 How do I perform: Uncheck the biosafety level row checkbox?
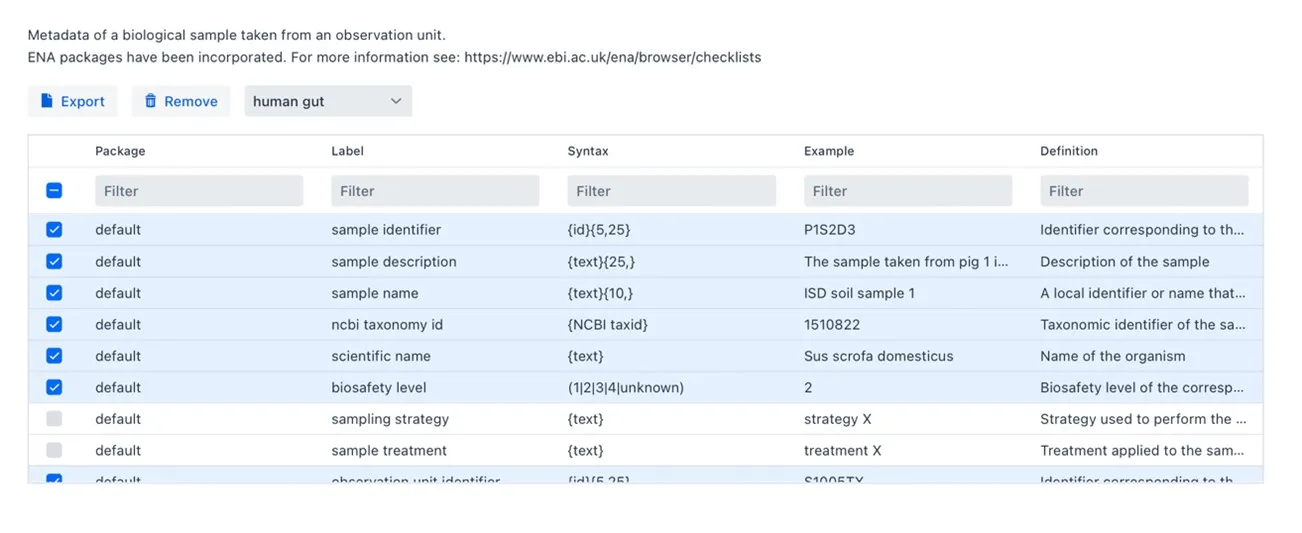click(54, 387)
